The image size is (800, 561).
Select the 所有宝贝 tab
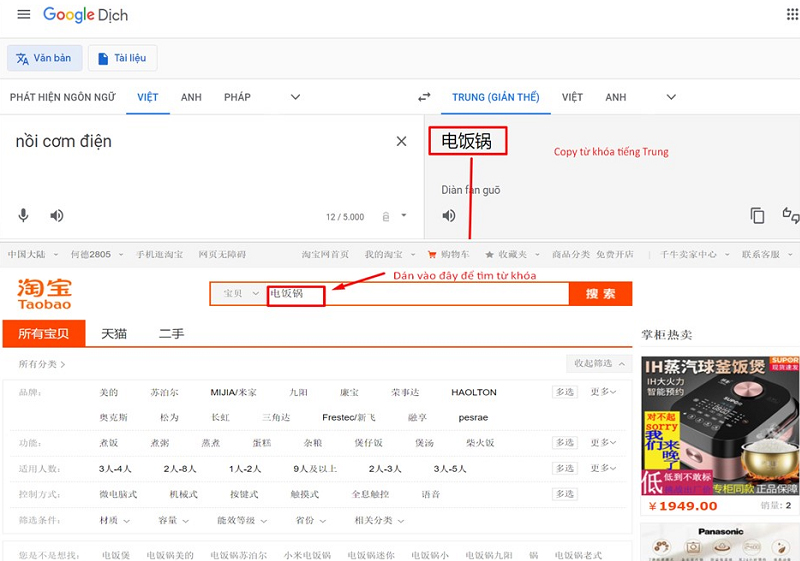click(44, 334)
